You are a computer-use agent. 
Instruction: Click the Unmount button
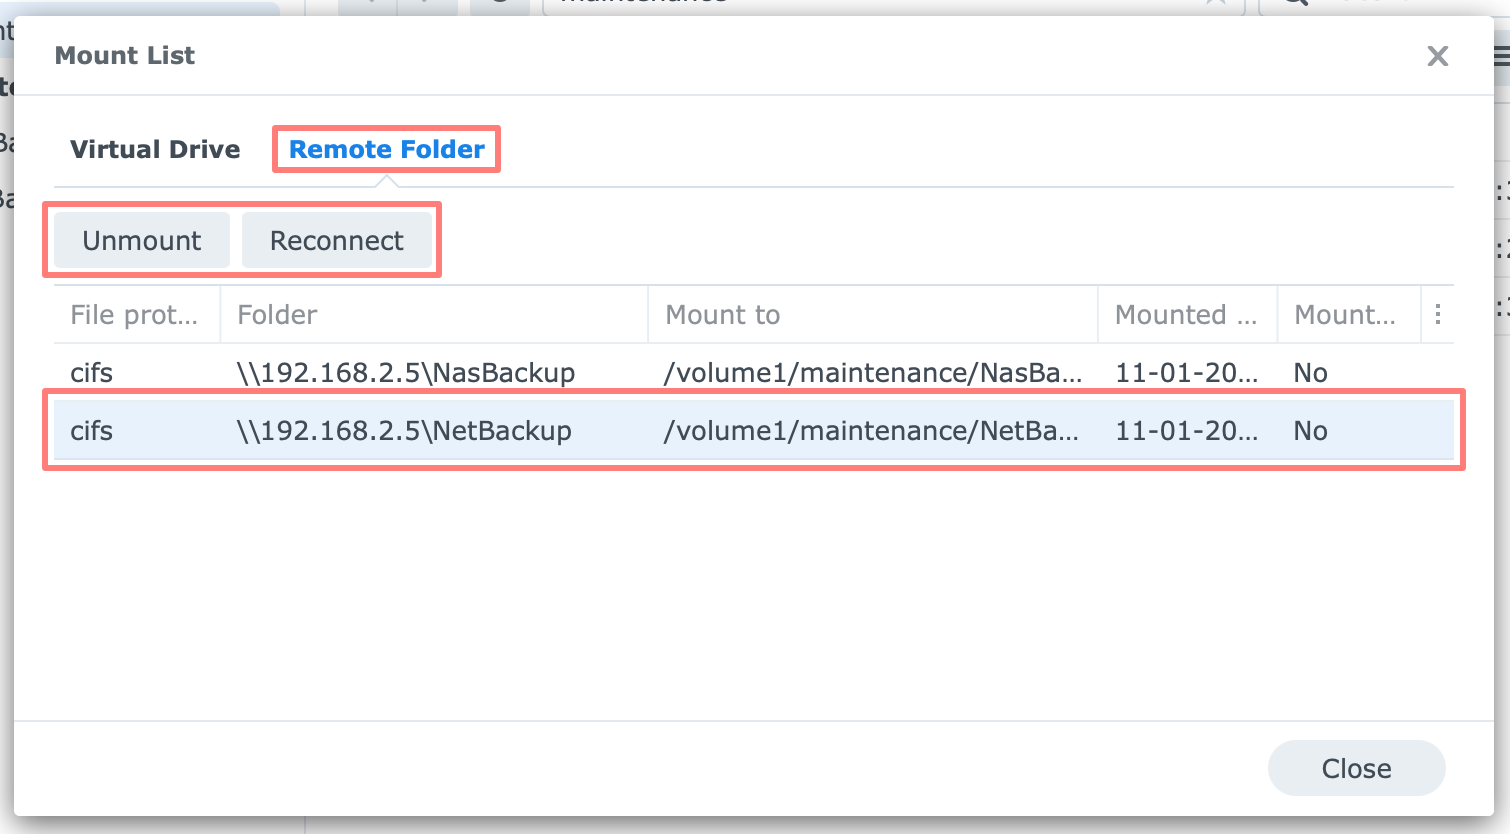(141, 240)
